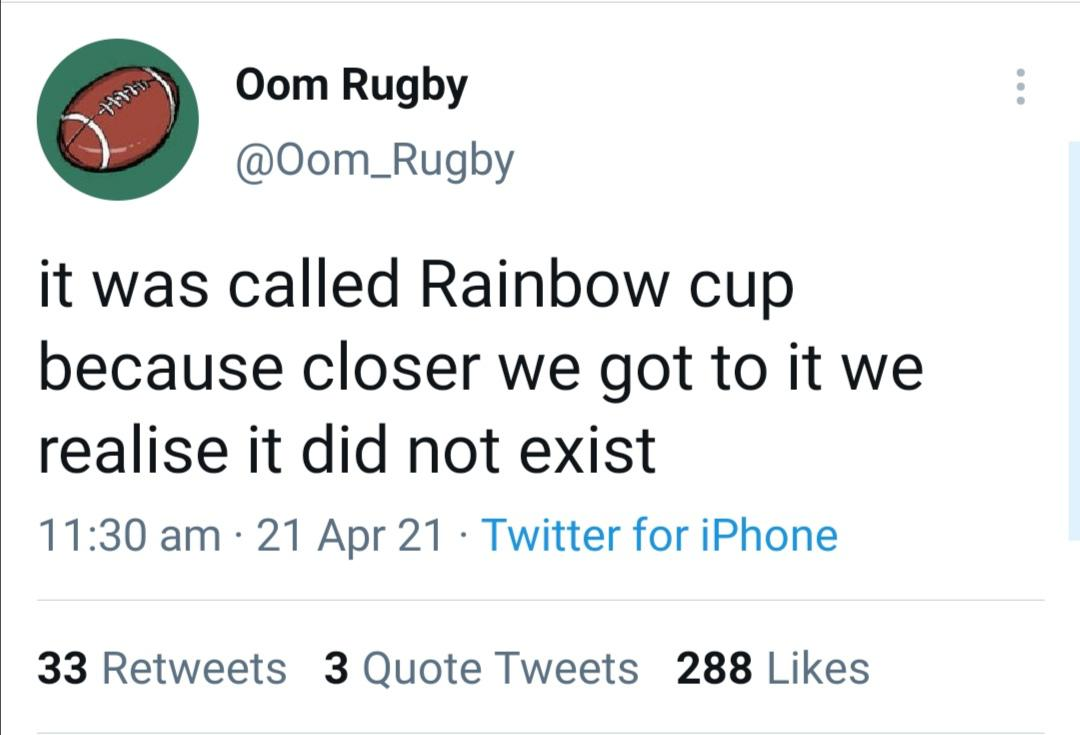Open the Oom Rugby display name profile
The image size is (1080, 735).
coord(351,86)
